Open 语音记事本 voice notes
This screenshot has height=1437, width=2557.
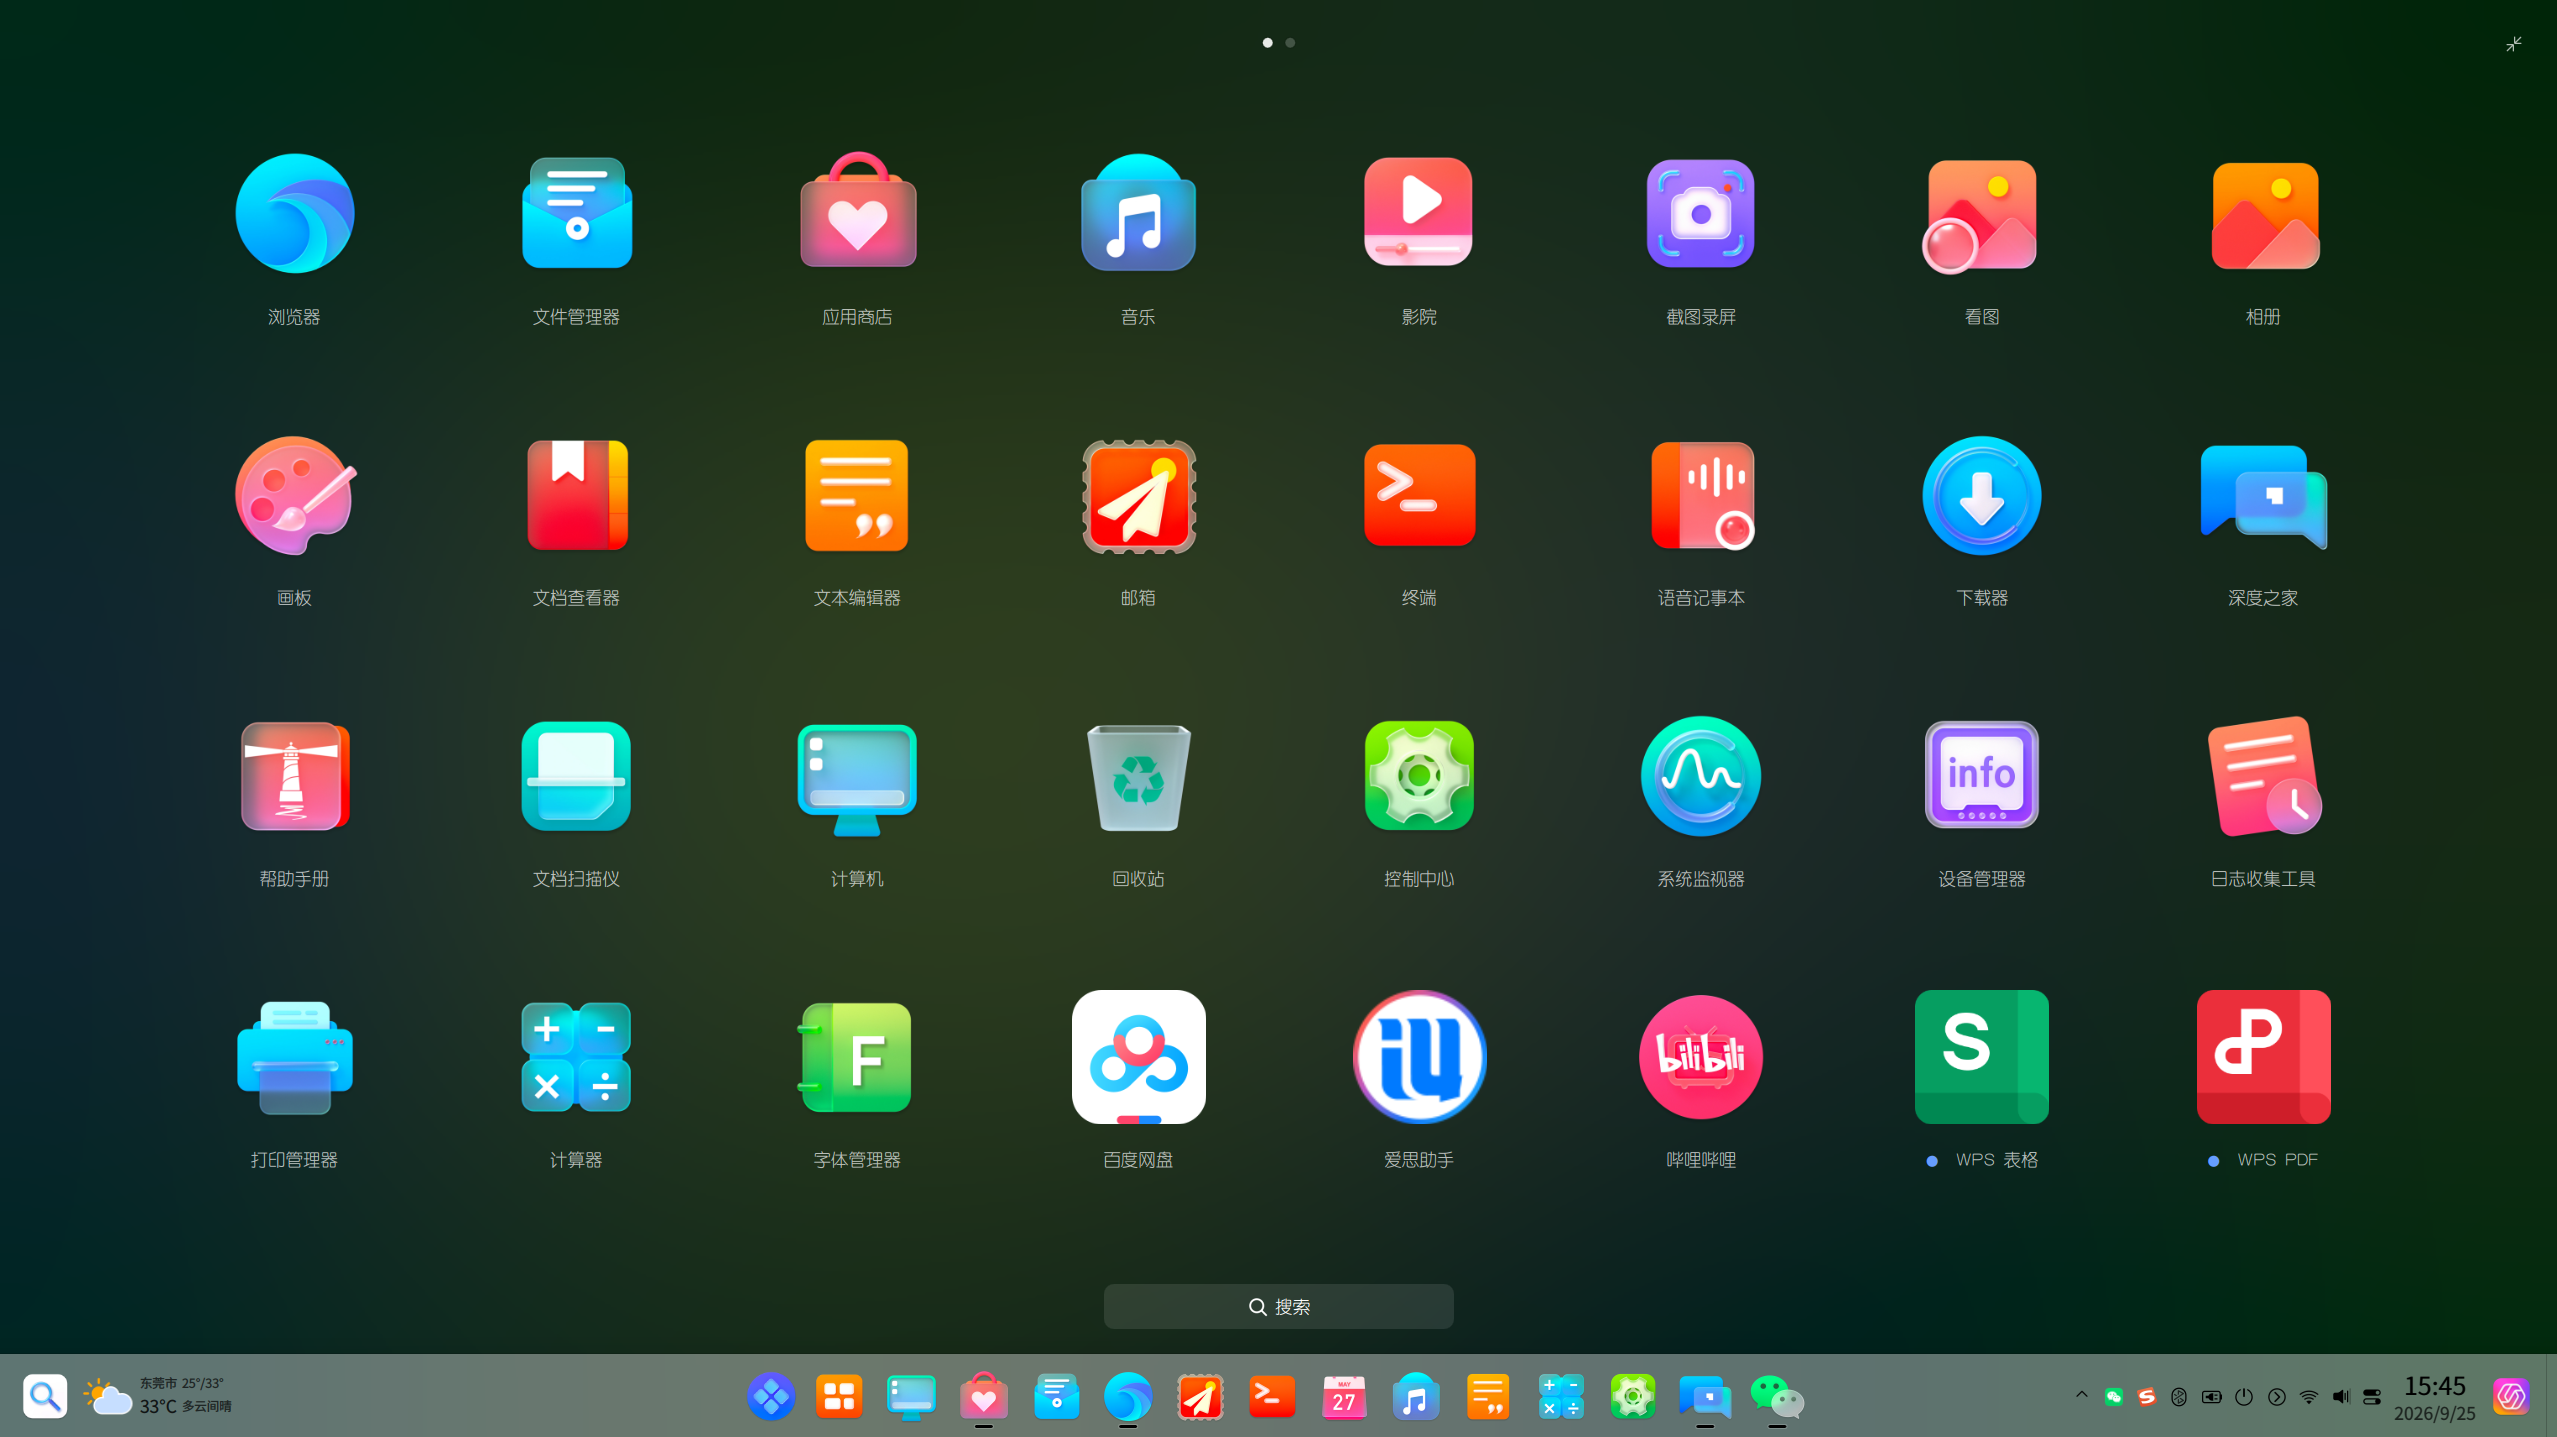(x=1702, y=495)
